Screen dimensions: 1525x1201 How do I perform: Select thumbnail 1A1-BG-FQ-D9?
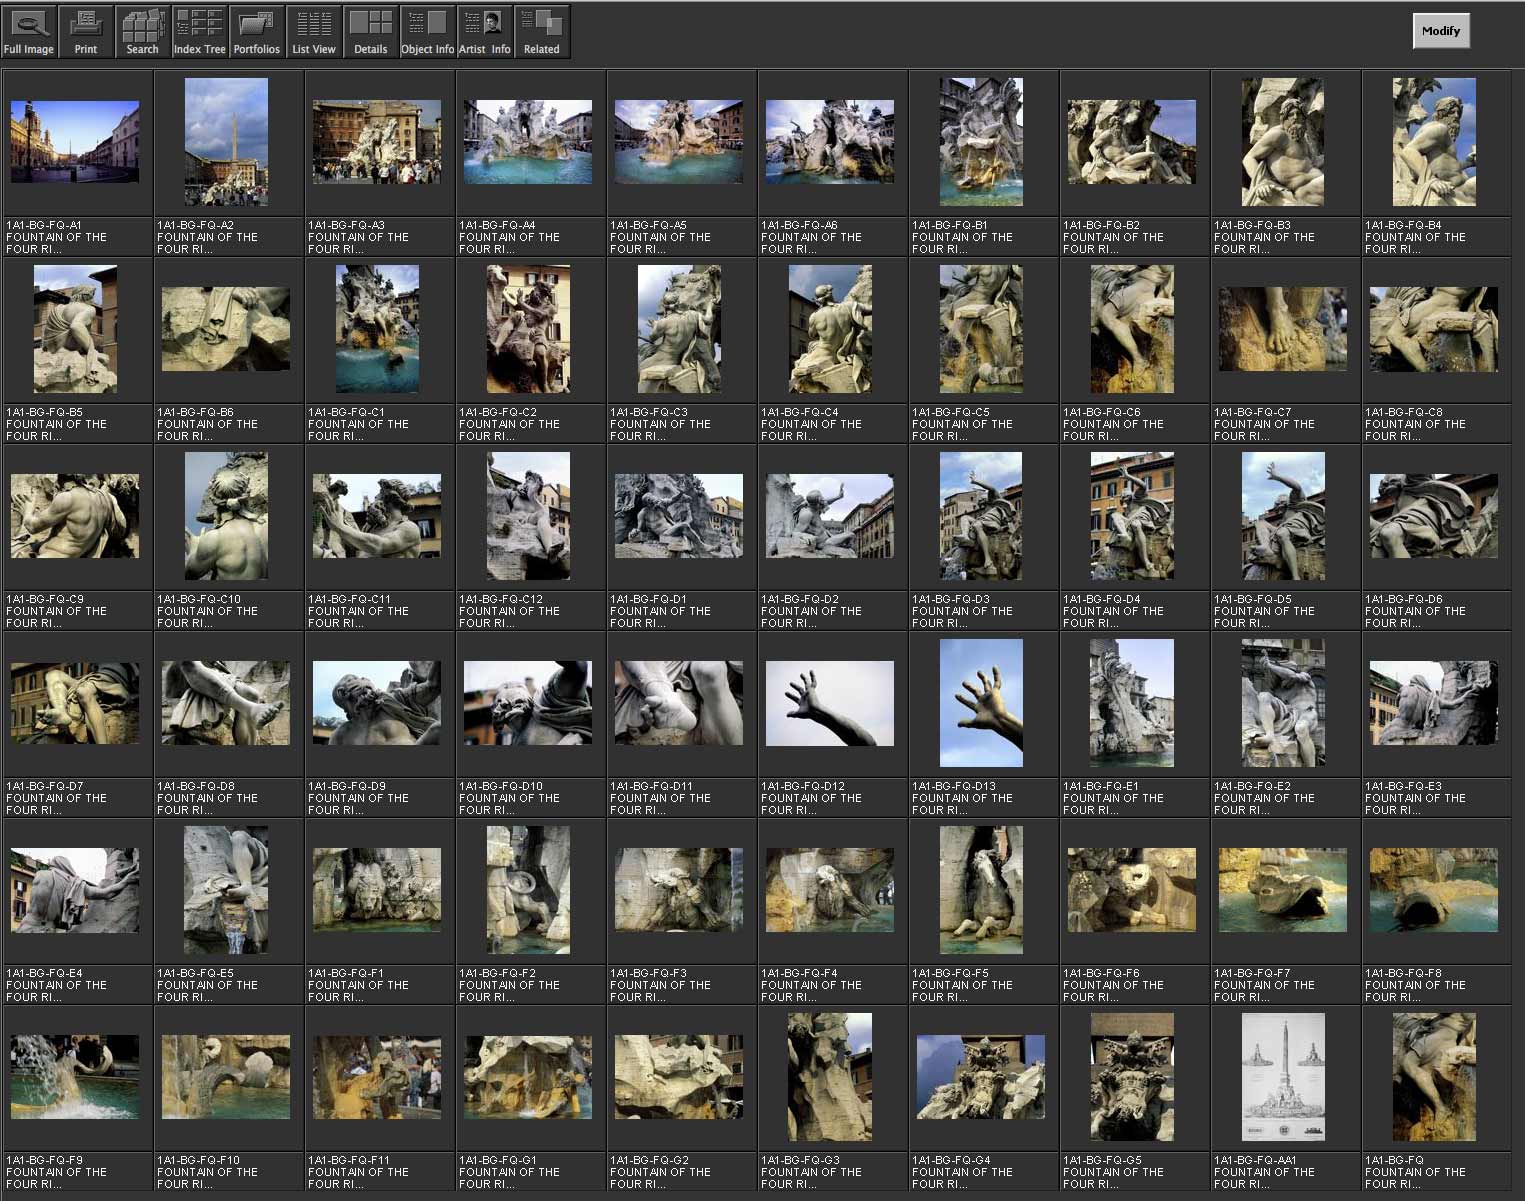click(x=377, y=703)
